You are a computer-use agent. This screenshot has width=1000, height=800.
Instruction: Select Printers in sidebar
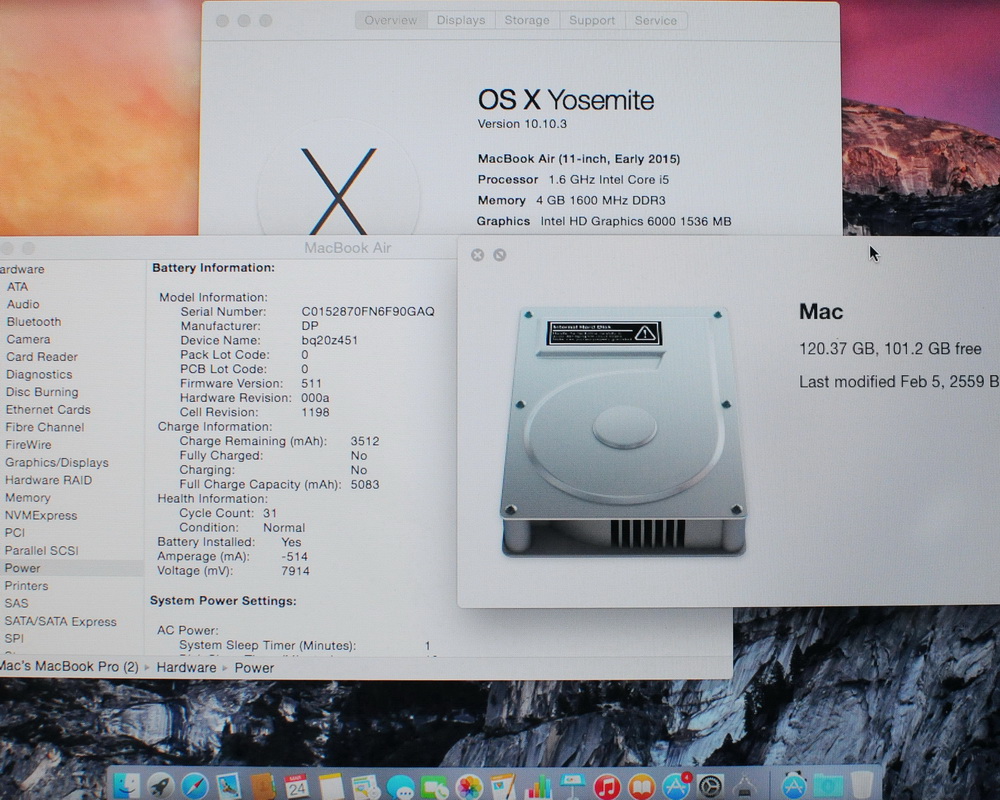pos(26,586)
